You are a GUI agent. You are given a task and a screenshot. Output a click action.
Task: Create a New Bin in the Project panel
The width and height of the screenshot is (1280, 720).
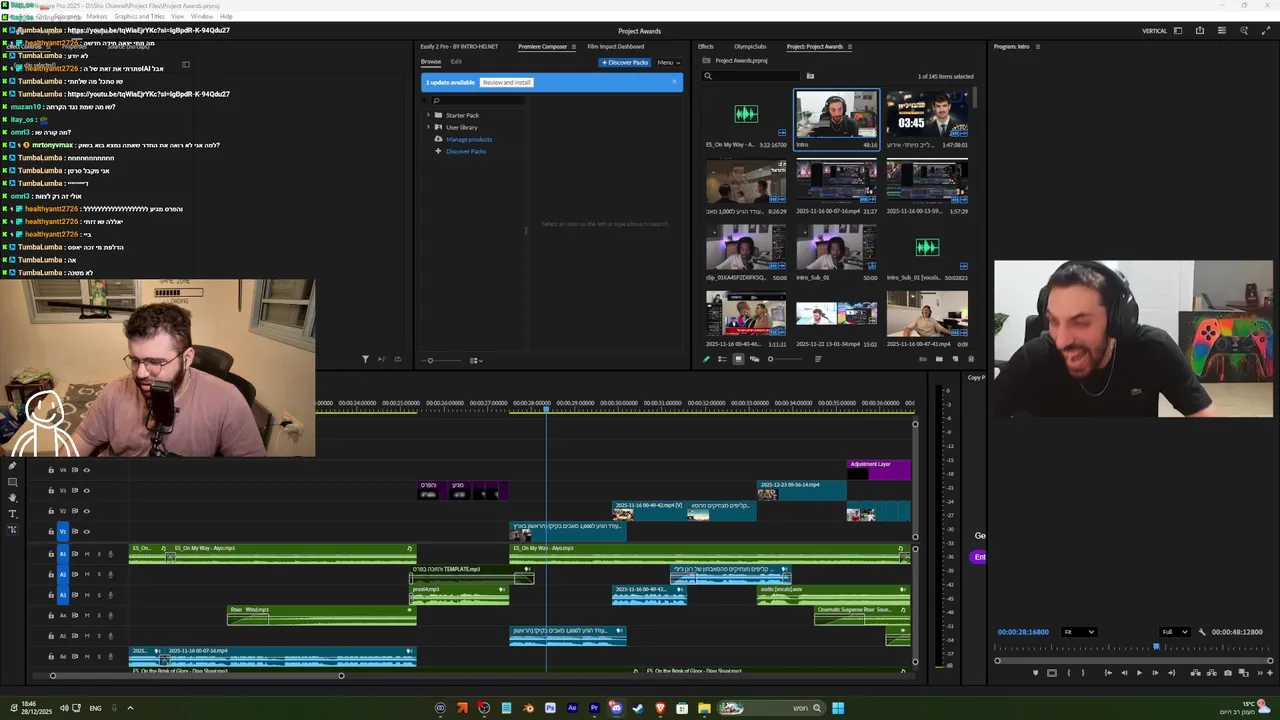[x=939, y=359]
